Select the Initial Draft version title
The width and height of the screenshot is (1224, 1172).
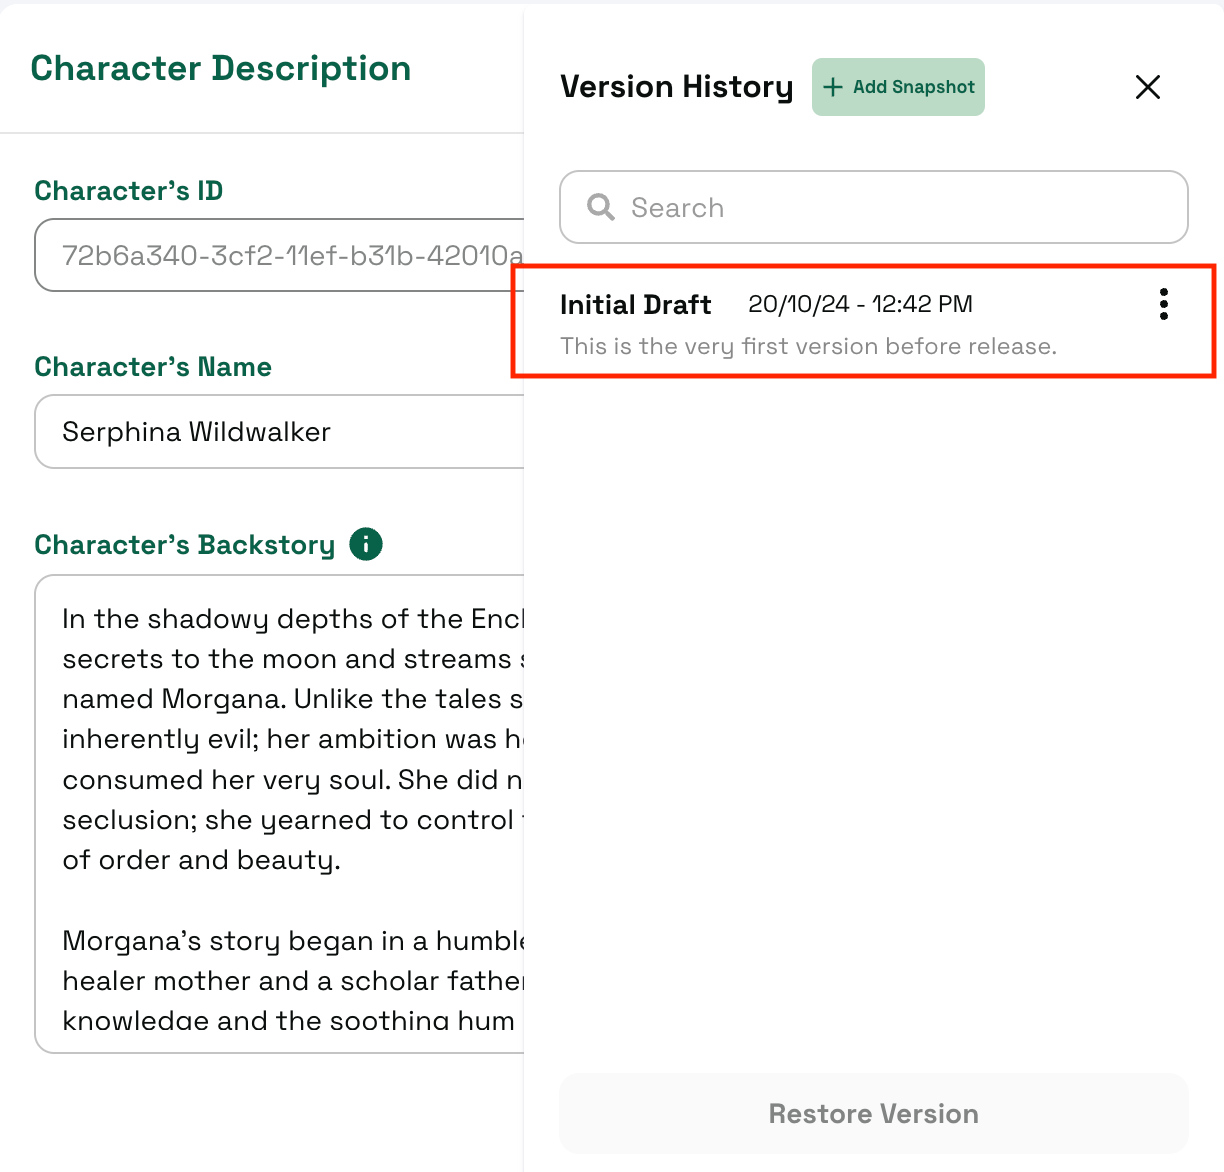coord(635,304)
